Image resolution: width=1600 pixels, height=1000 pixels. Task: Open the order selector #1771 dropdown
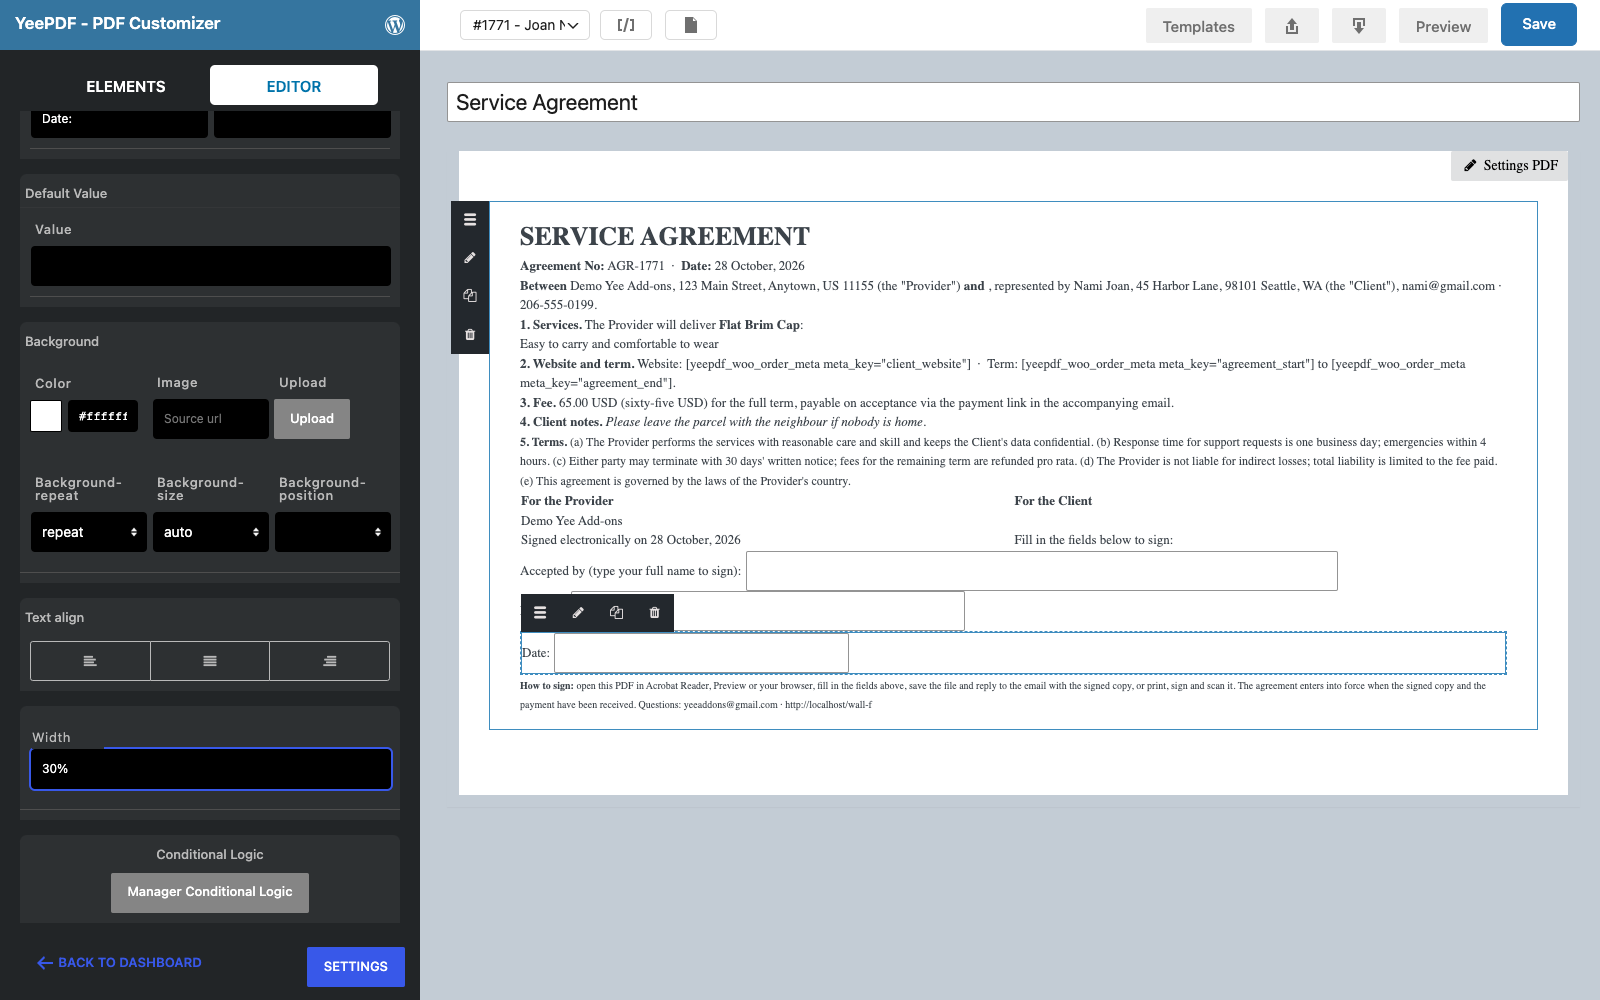525,25
